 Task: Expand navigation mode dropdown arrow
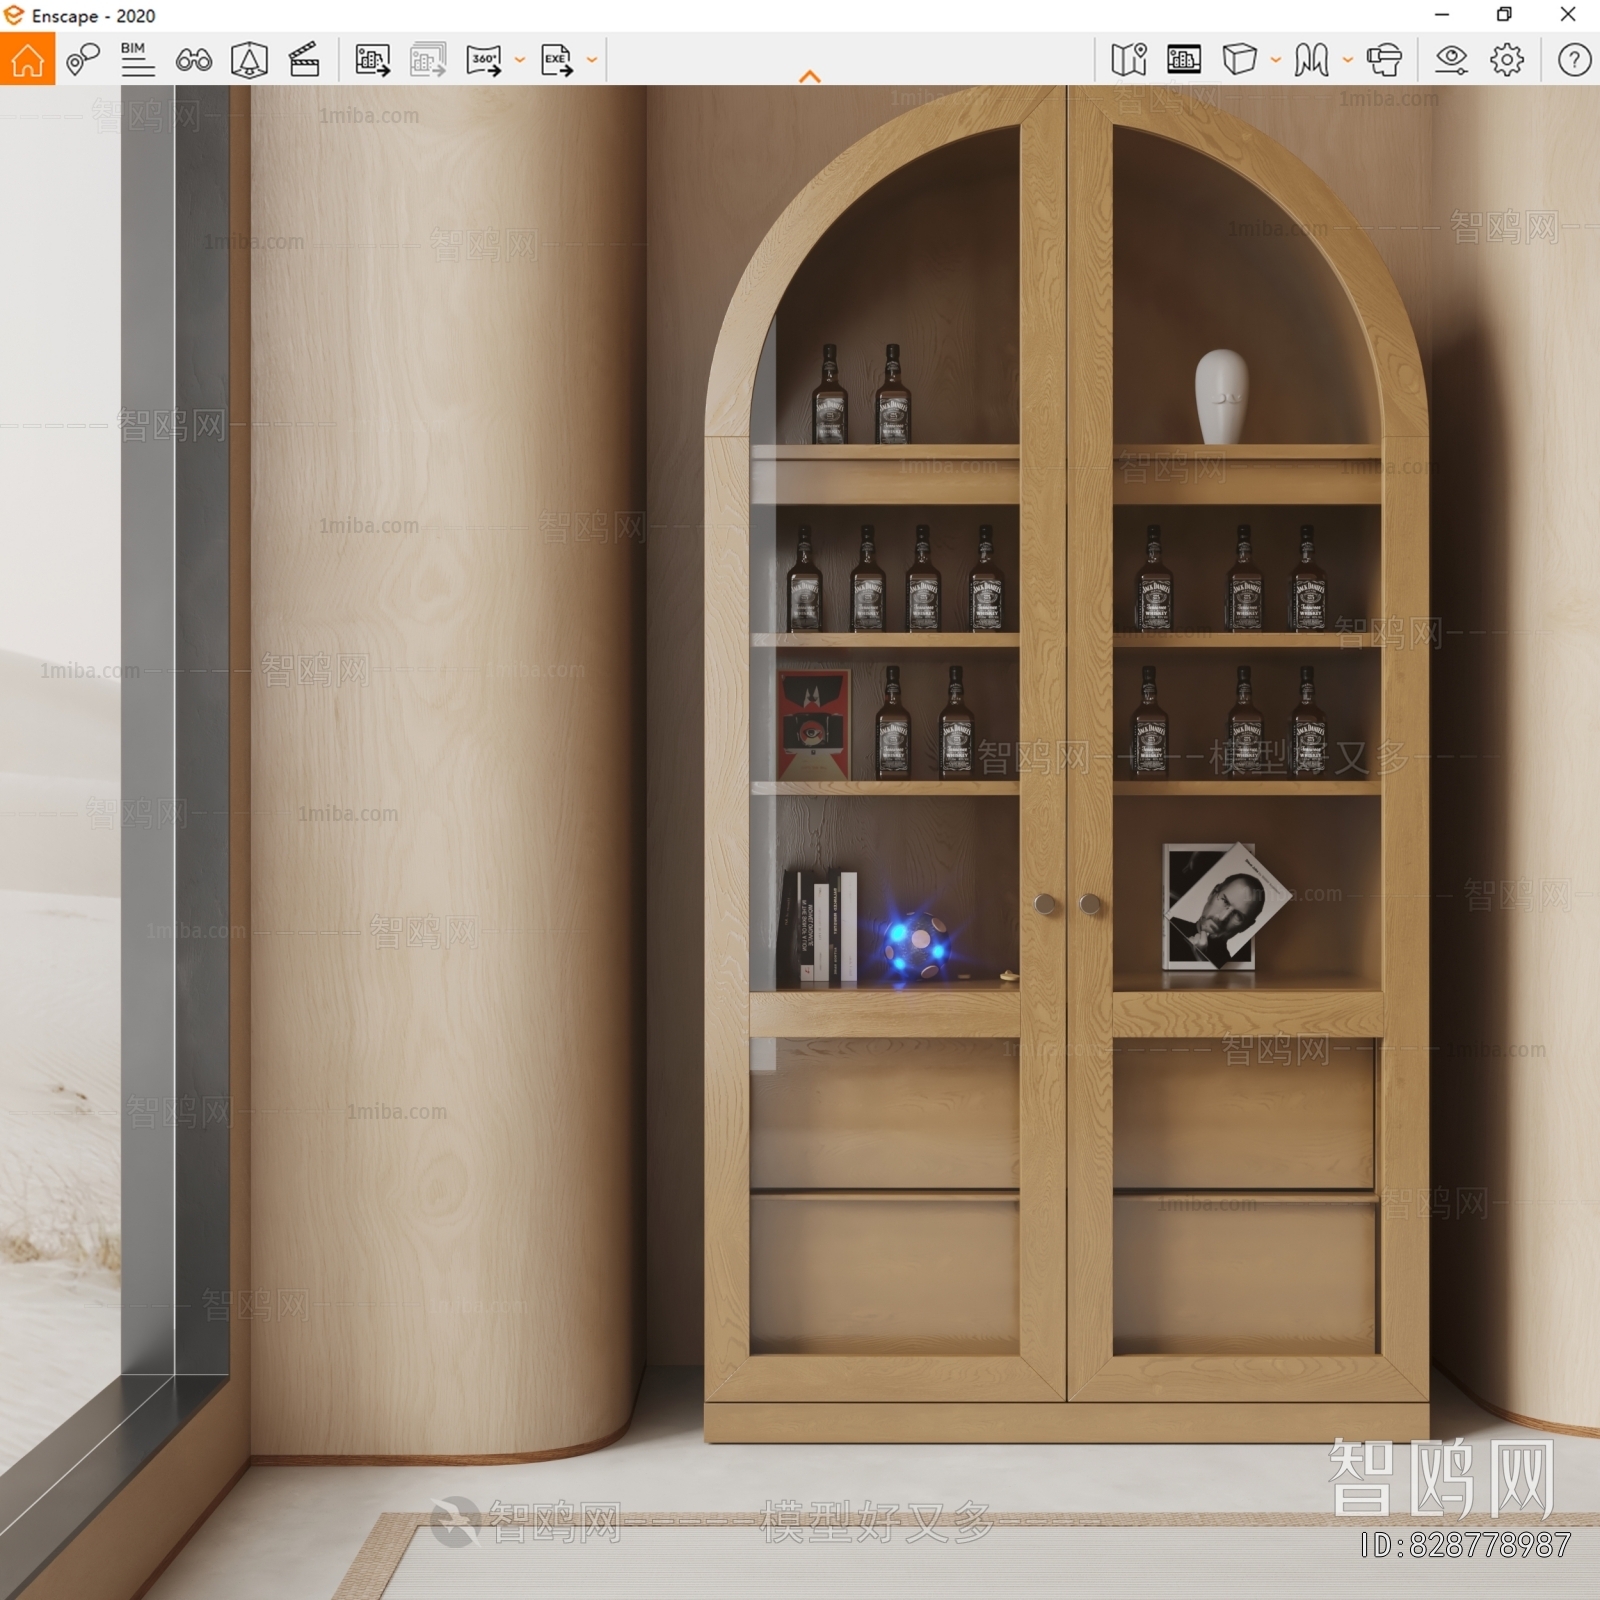point(1348,60)
